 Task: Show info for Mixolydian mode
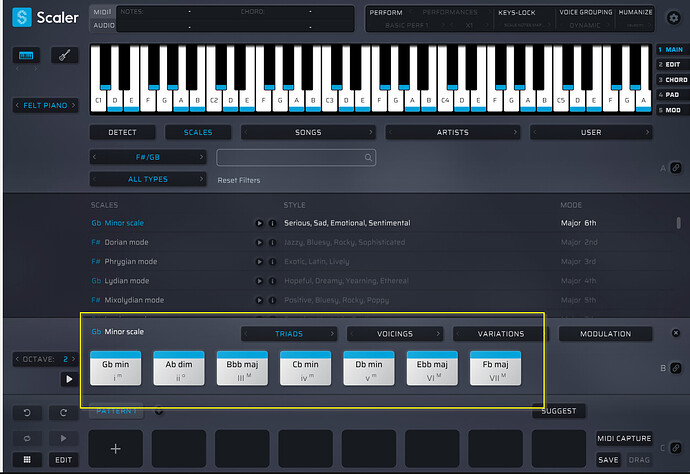tap(272, 300)
